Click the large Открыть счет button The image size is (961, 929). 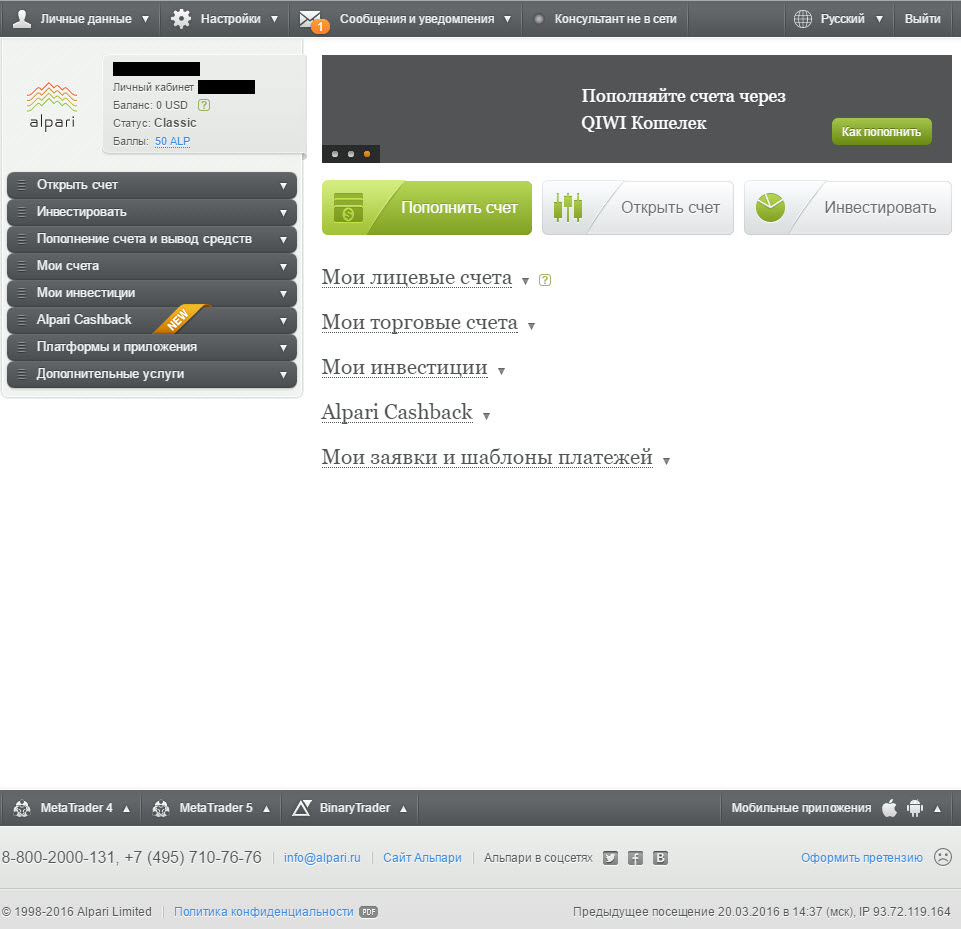coord(637,208)
